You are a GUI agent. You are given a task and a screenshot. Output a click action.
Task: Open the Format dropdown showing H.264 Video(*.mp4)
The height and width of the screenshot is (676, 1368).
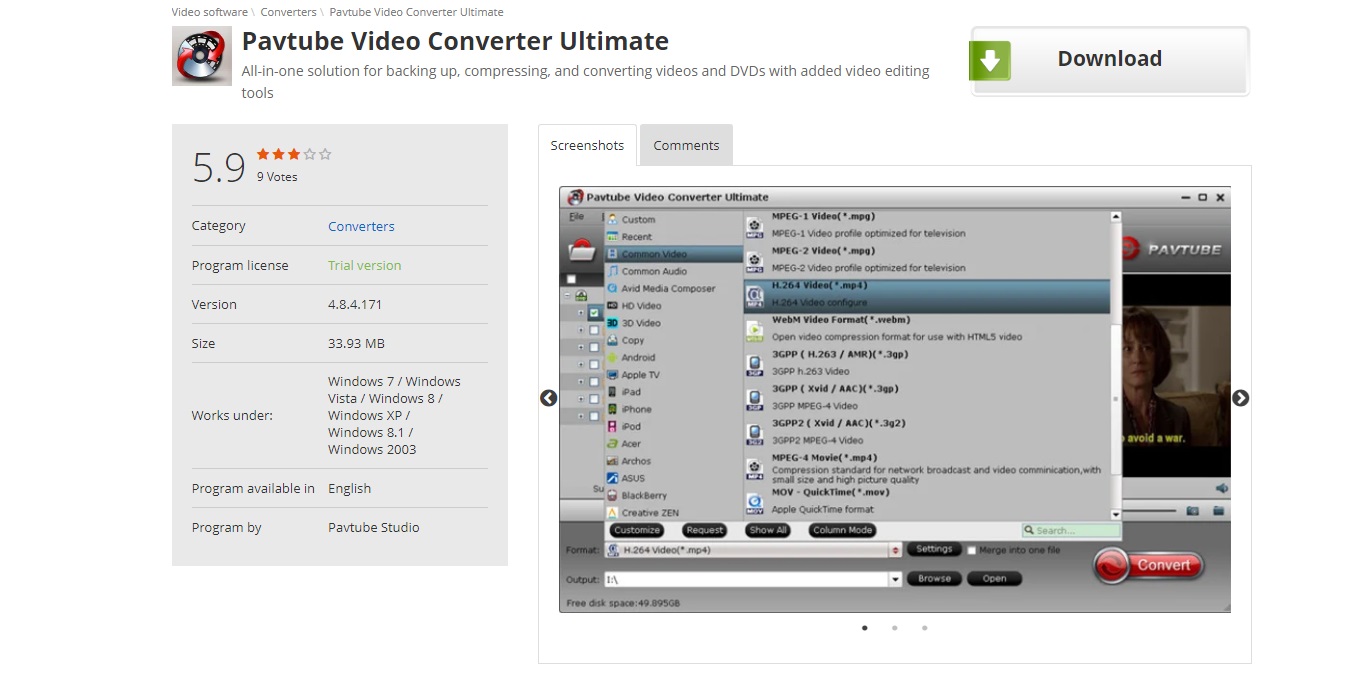tap(754, 550)
